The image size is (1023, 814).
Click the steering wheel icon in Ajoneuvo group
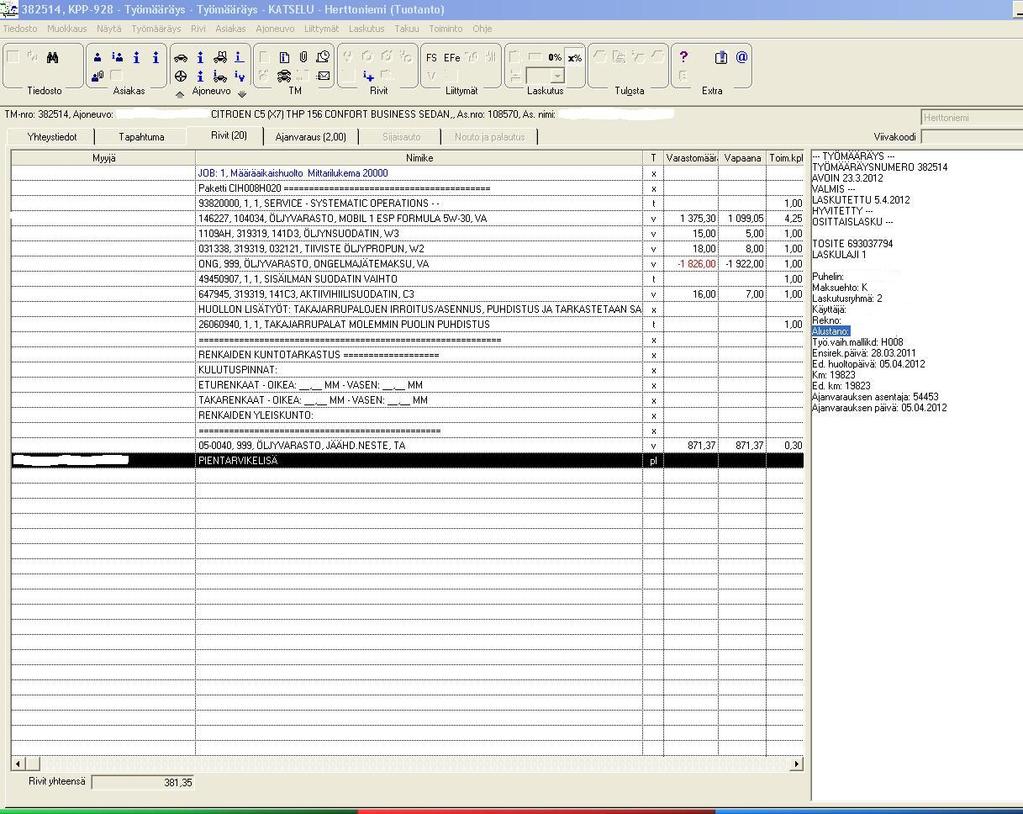(181, 76)
